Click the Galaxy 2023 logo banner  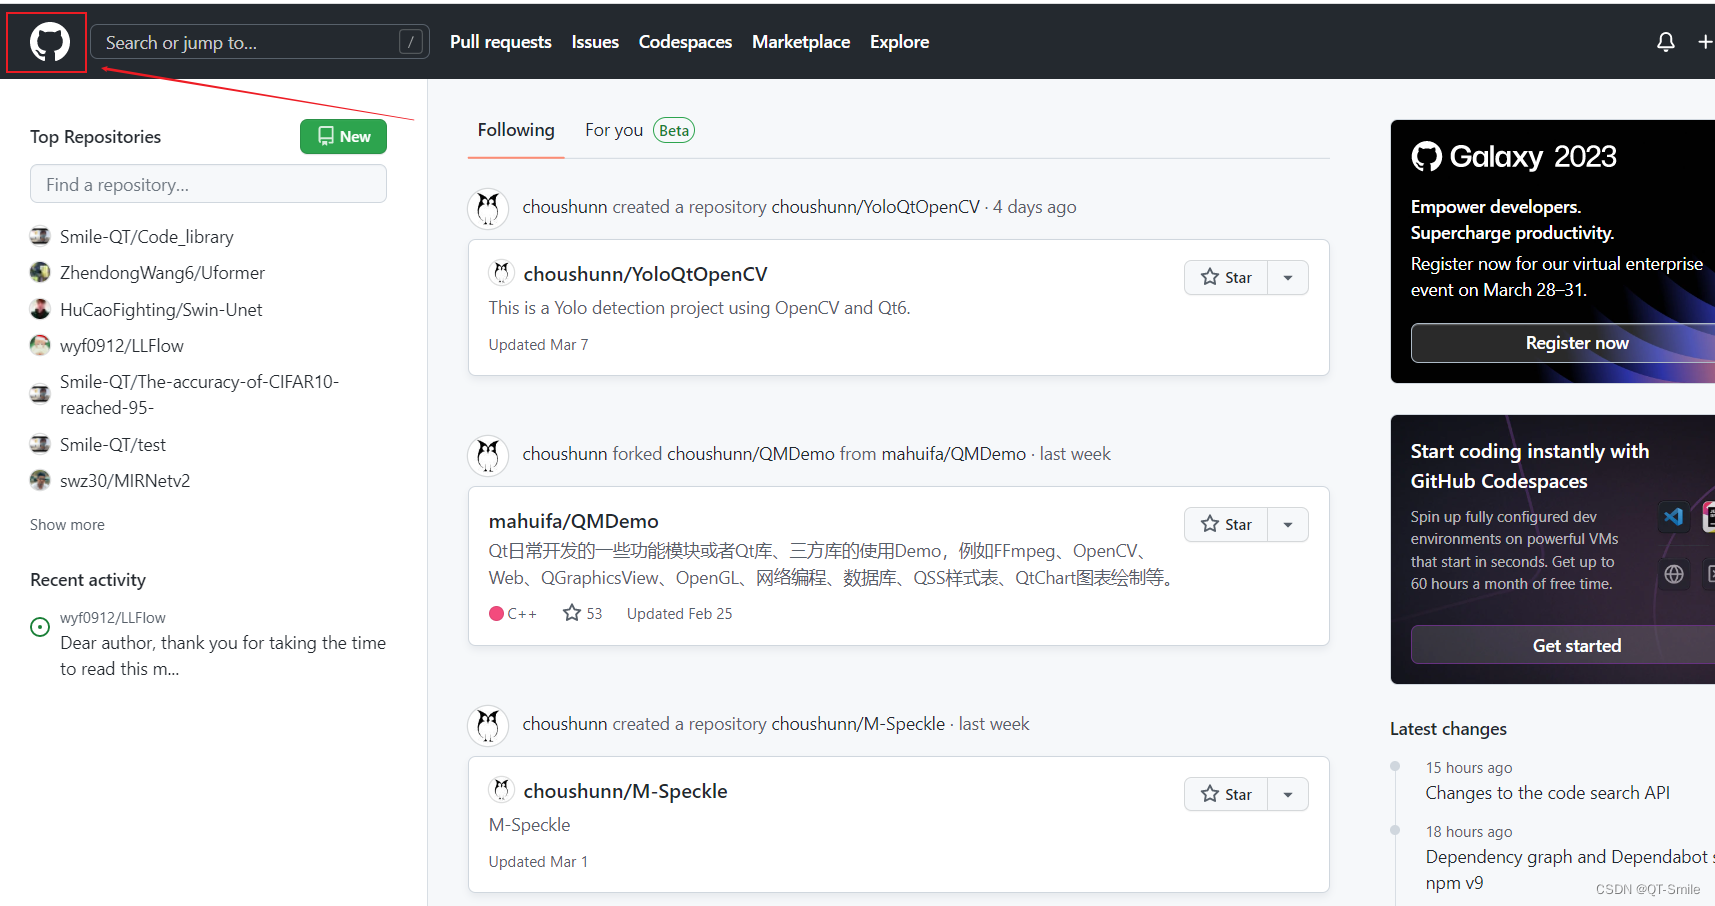pyautogui.click(x=1514, y=157)
